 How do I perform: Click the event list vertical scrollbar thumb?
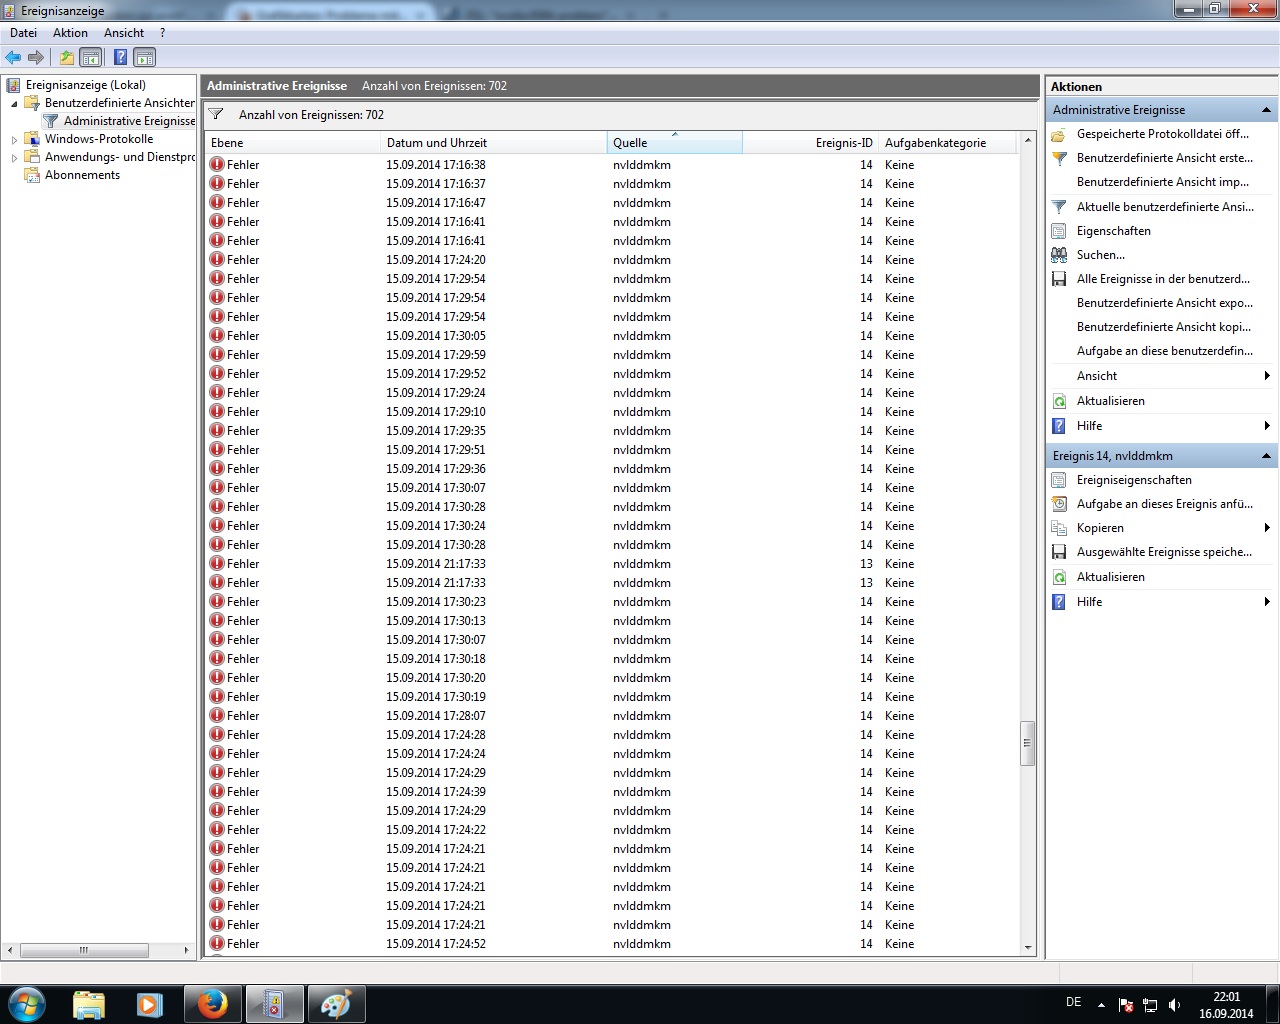(x=1027, y=743)
